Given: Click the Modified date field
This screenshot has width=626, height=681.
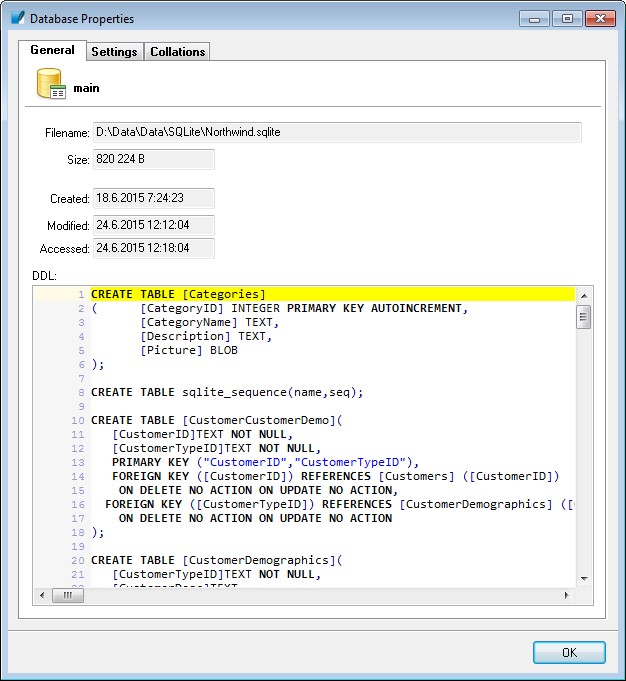Looking at the screenshot, I should point(153,224).
